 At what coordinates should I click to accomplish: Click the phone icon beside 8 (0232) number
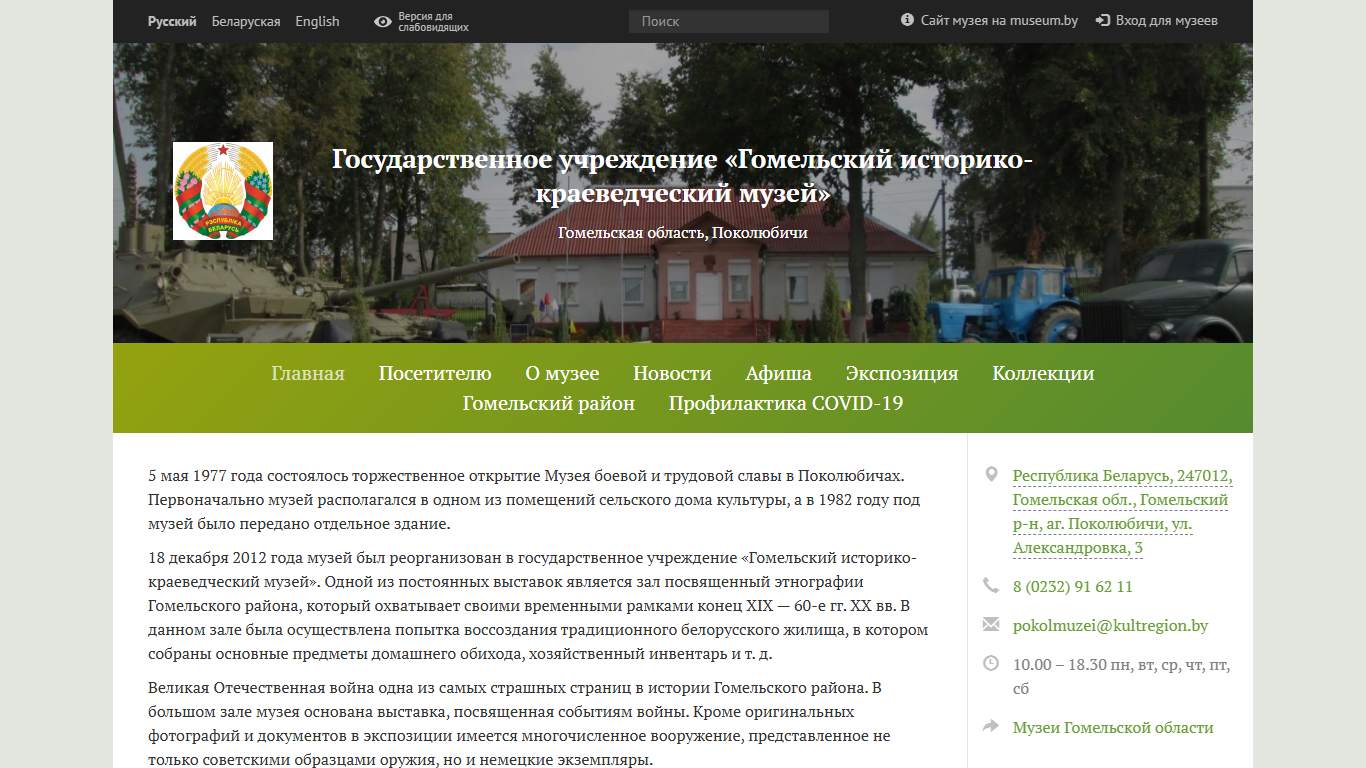point(991,585)
